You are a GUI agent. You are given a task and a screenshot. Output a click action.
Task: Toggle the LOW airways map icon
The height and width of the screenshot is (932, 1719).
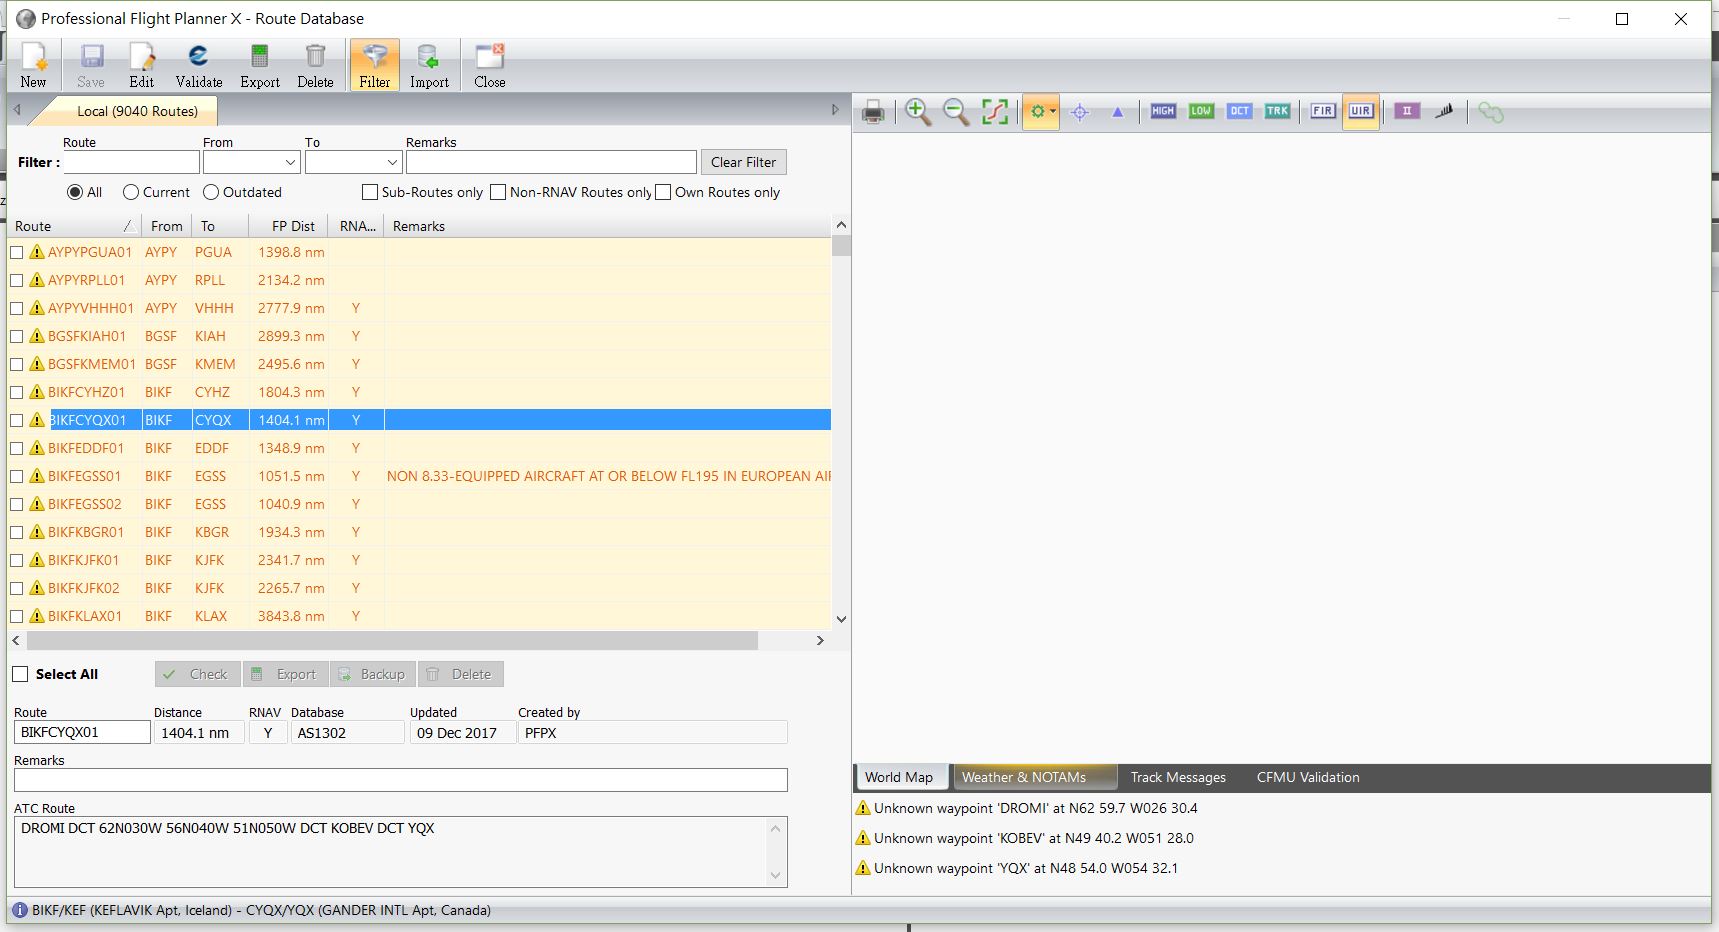1201,111
